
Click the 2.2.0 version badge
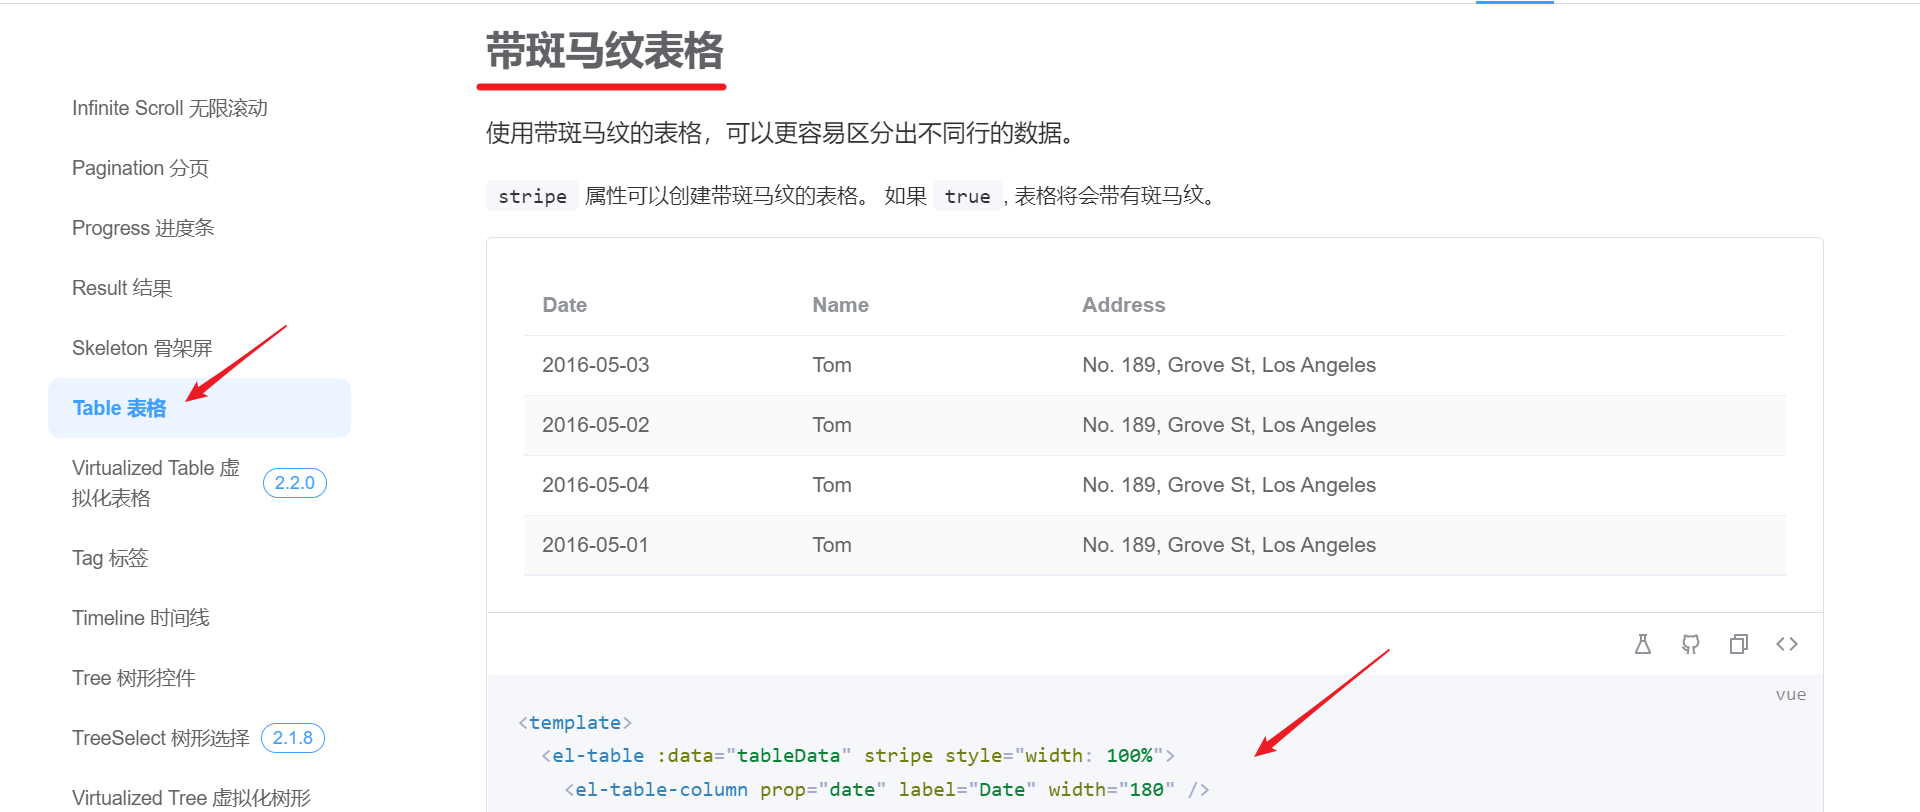(x=295, y=483)
